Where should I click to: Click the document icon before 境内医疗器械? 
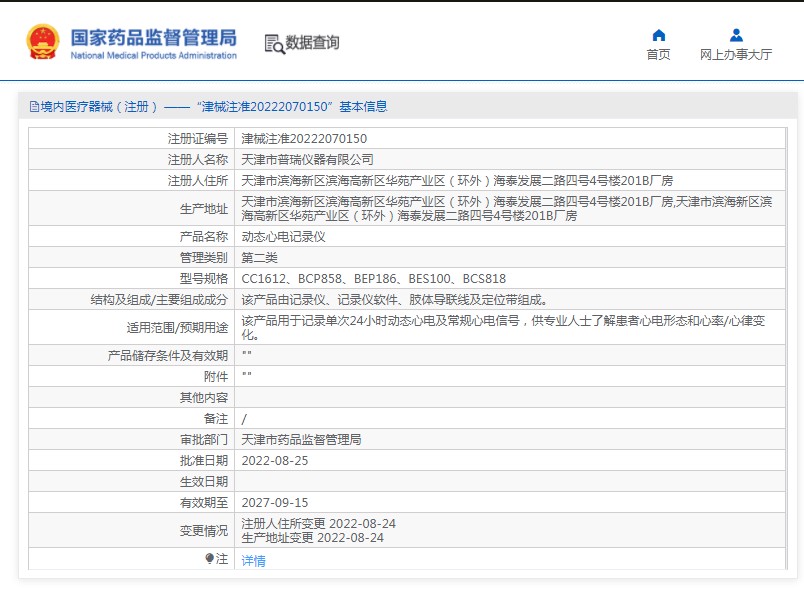pos(34,107)
